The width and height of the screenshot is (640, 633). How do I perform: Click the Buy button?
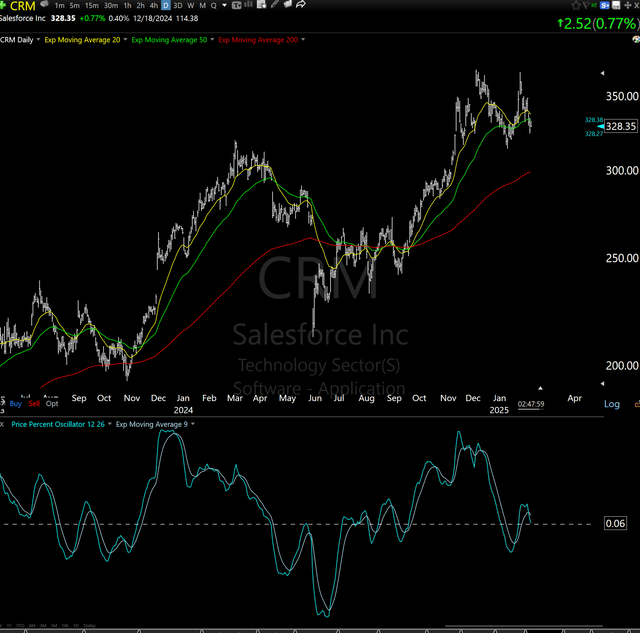[x=16, y=404]
